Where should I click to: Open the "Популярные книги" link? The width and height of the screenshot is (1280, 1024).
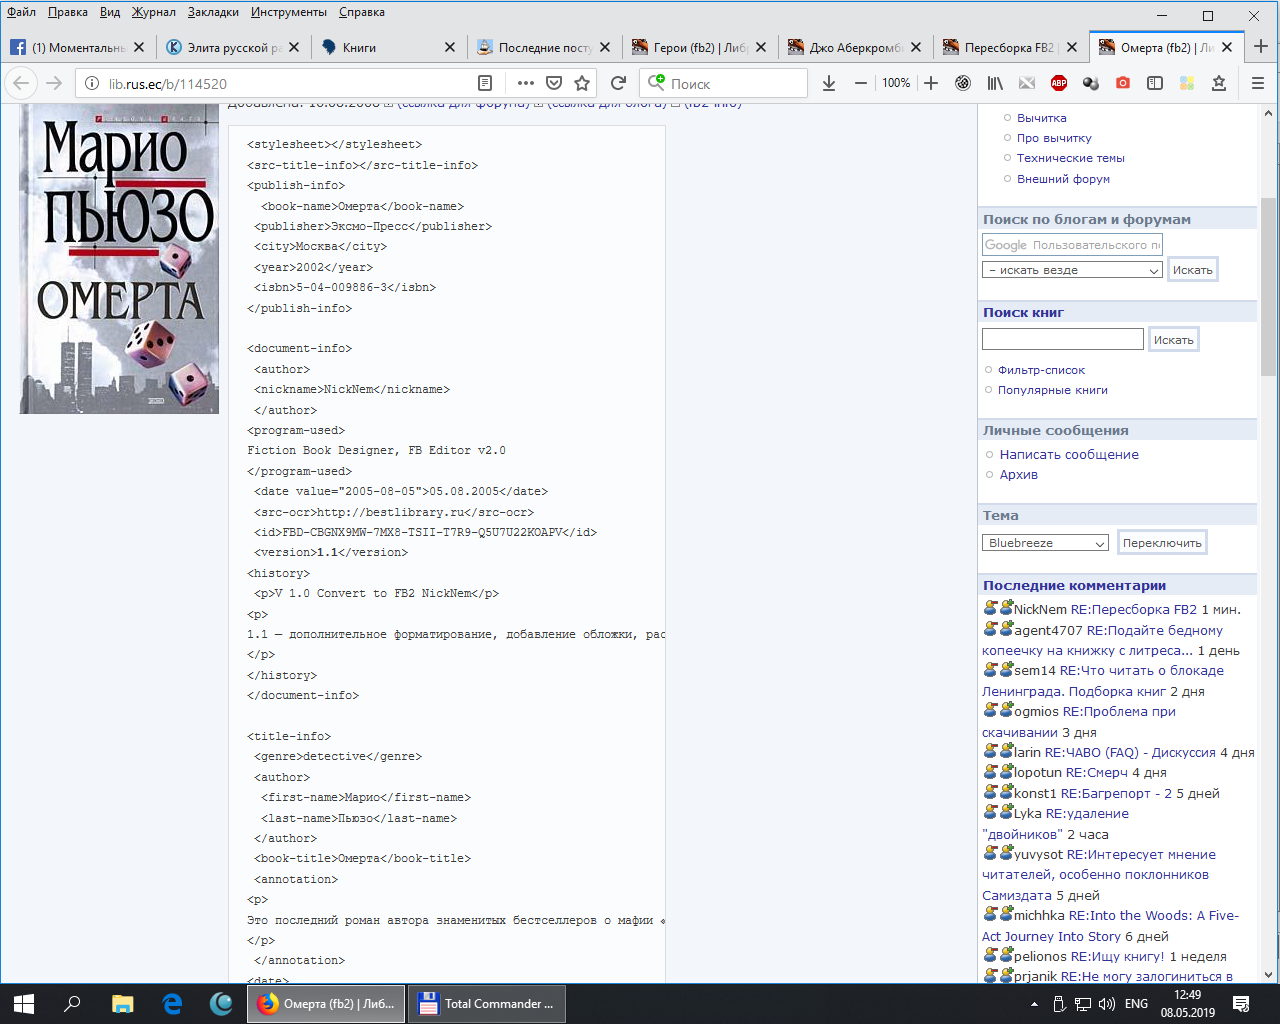pyautogui.click(x=1052, y=390)
